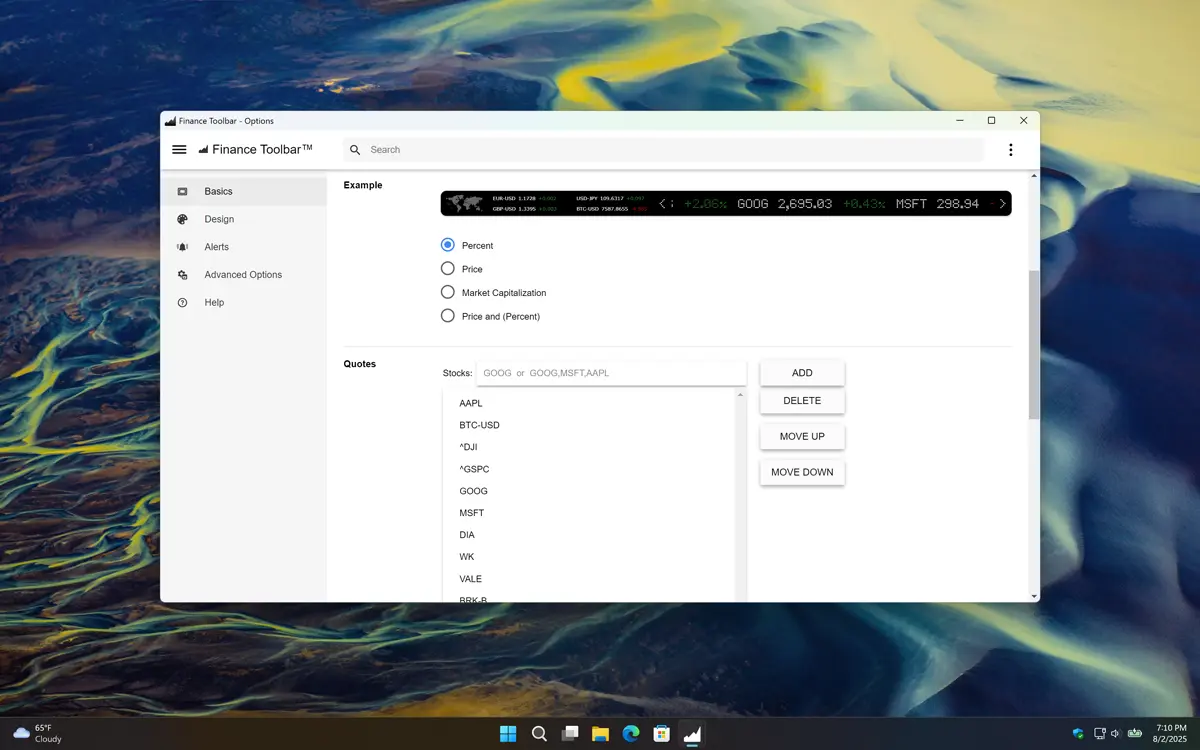Screen dimensions: 1200x750
Task: Select the Price and (Percent) option
Action: [448, 316]
